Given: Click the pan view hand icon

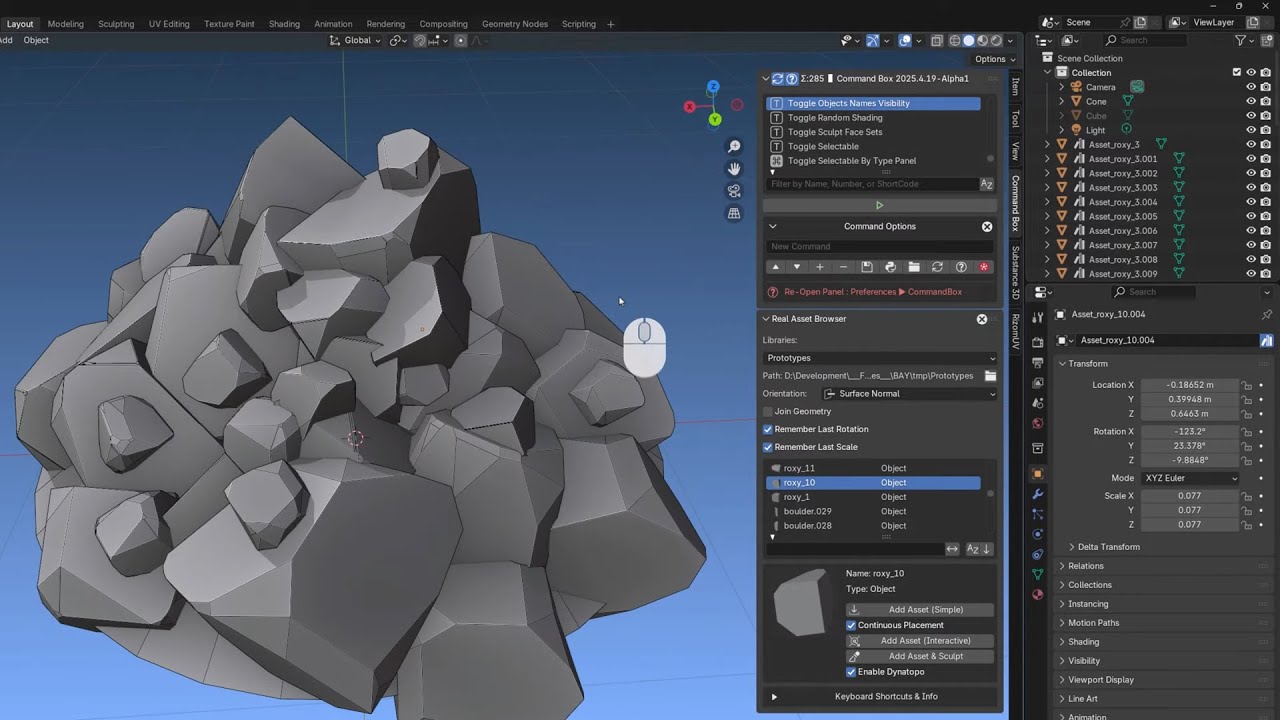Looking at the screenshot, I should 734,169.
